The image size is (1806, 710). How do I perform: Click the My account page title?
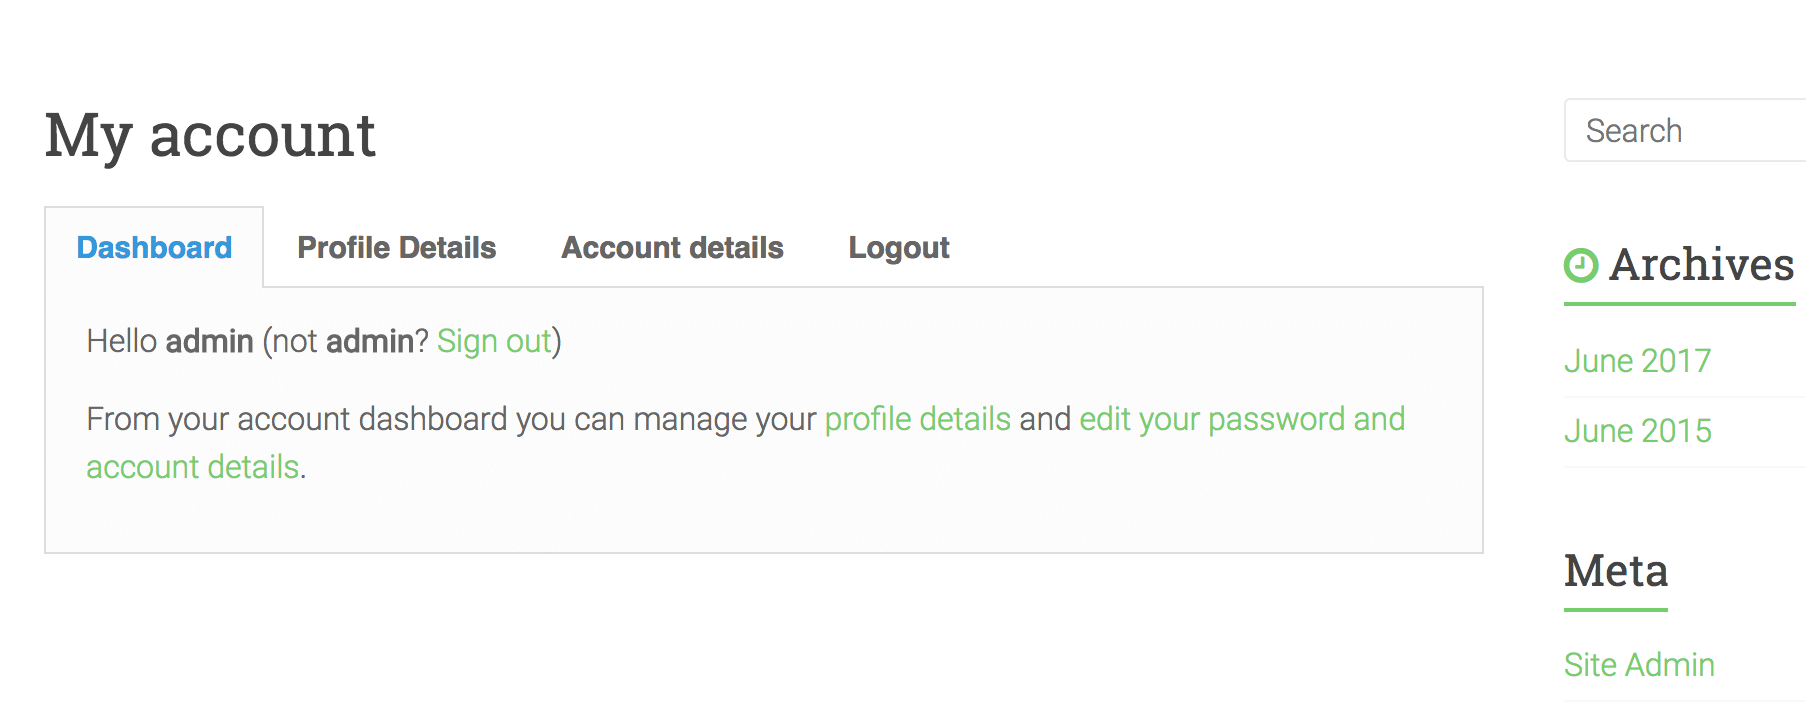[x=210, y=135]
